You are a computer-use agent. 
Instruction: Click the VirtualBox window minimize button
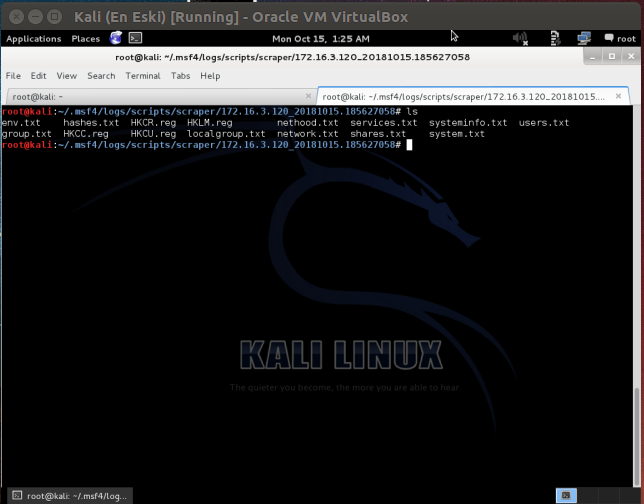[35, 17]
